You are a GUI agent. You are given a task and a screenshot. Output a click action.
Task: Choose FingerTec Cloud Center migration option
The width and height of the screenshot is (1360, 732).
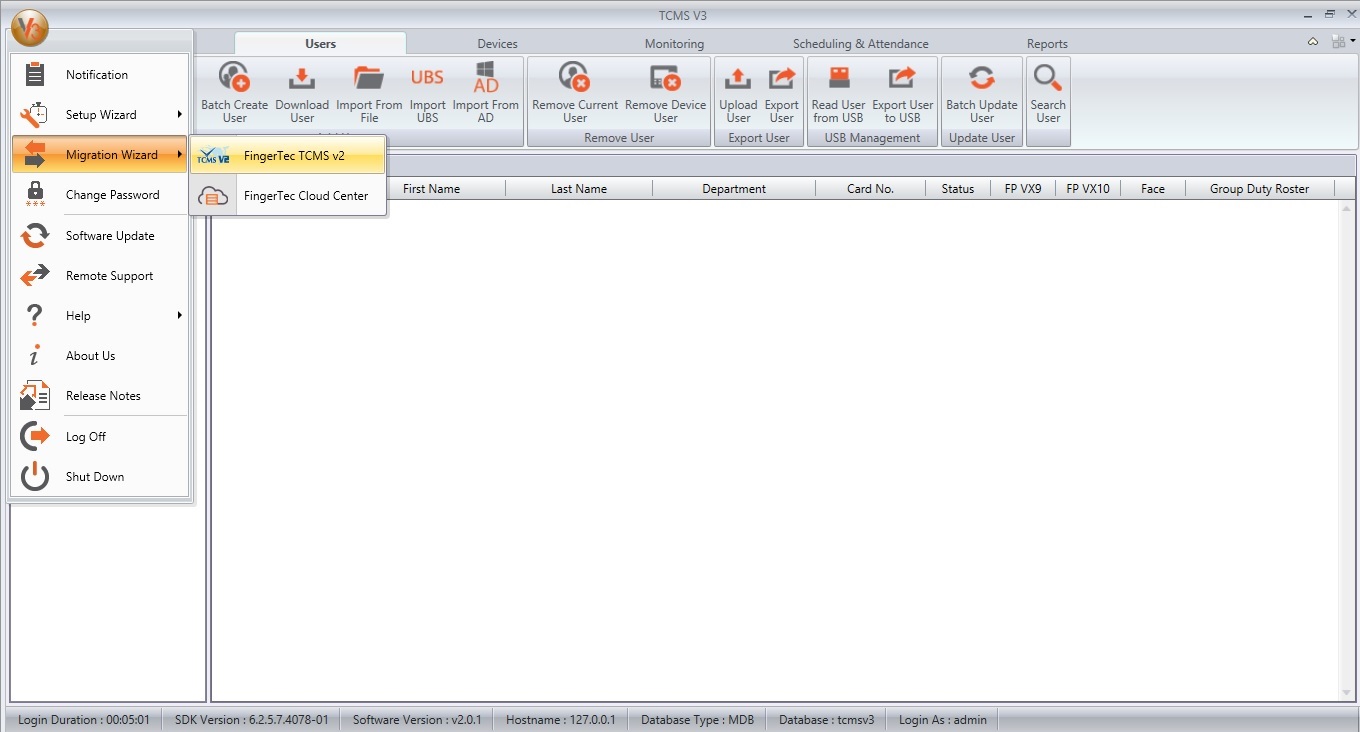(288, 196)
